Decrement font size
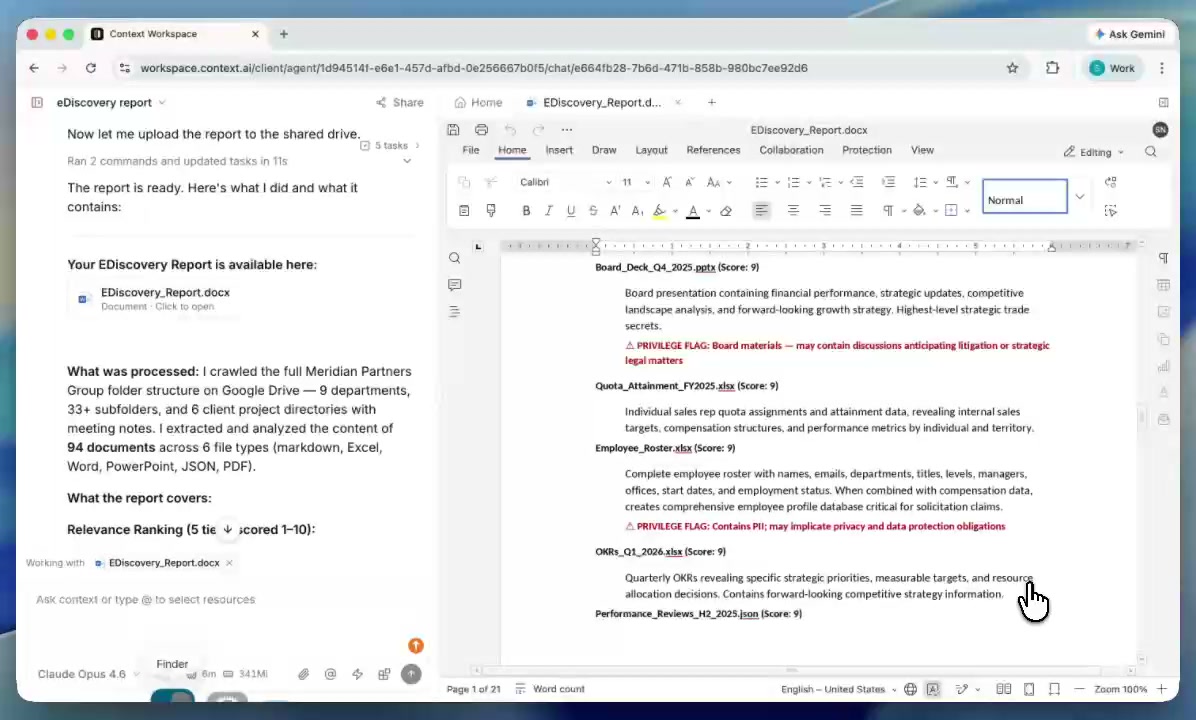This screenshot has width=1196, height=720. coord(690,182)
